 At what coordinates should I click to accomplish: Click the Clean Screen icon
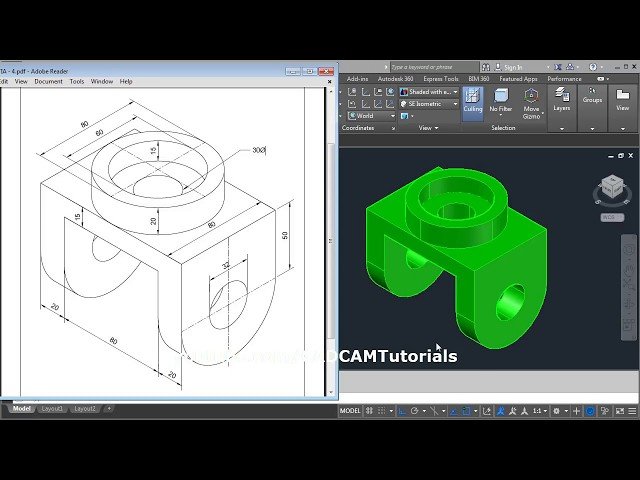(x=620, y=411)
